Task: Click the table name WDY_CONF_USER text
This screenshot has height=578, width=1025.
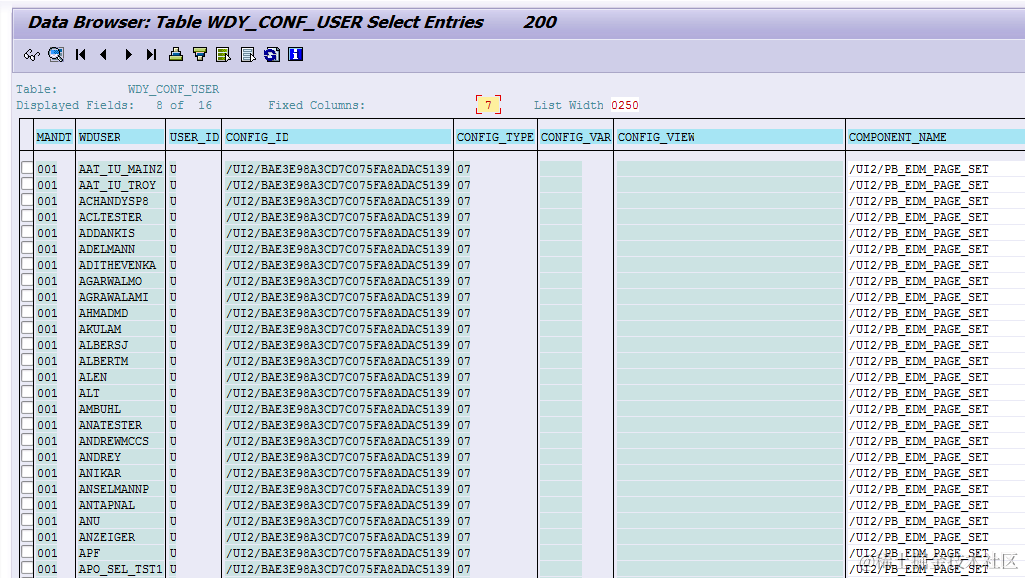Action: tap(173, 89)
